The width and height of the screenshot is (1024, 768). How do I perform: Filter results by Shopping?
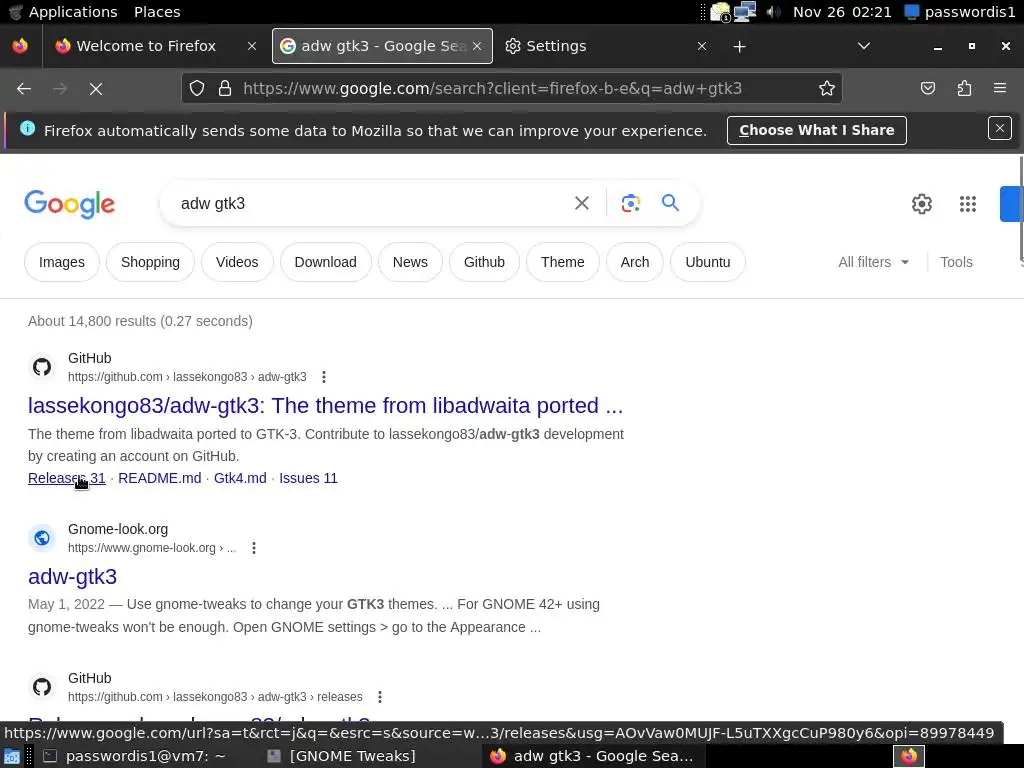(150, 262)
